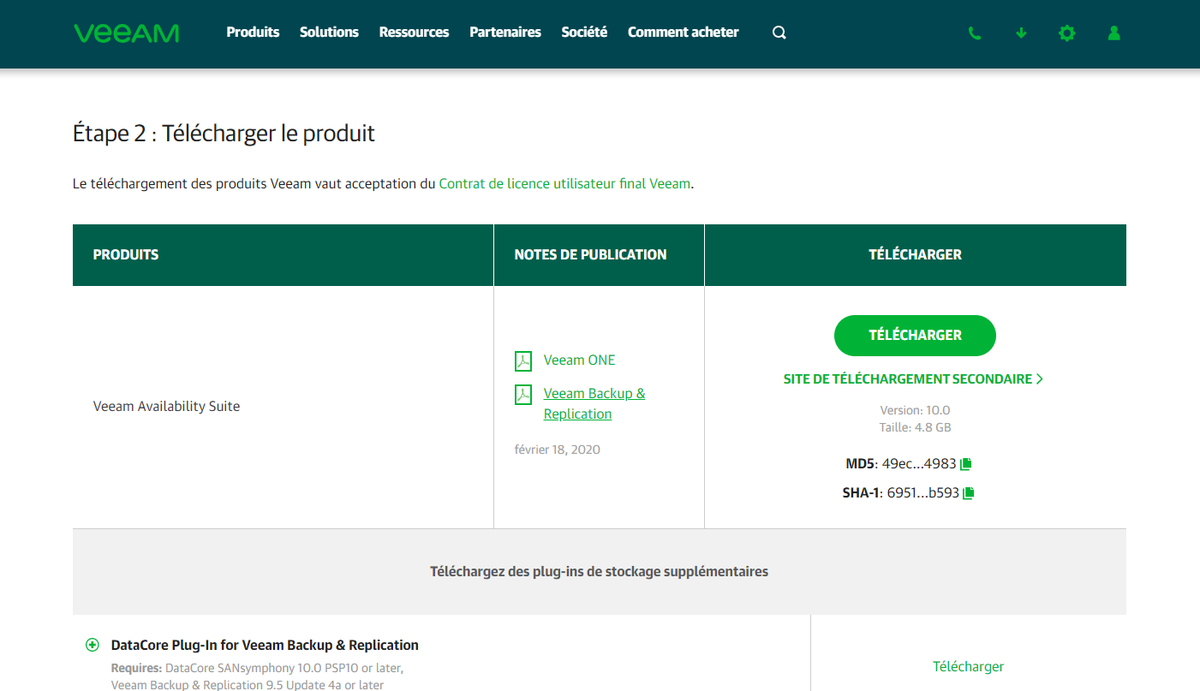Click DataCore Plug-In for Veeam title
The width and height of the screenshot is (1200, 691).
(265, 645)
